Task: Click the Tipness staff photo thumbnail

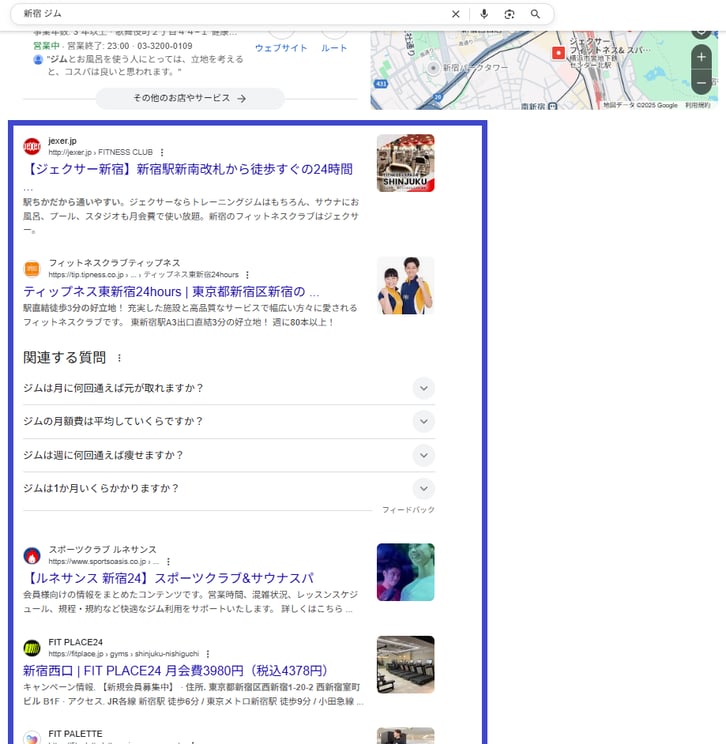Action: [x=406, y=286]
